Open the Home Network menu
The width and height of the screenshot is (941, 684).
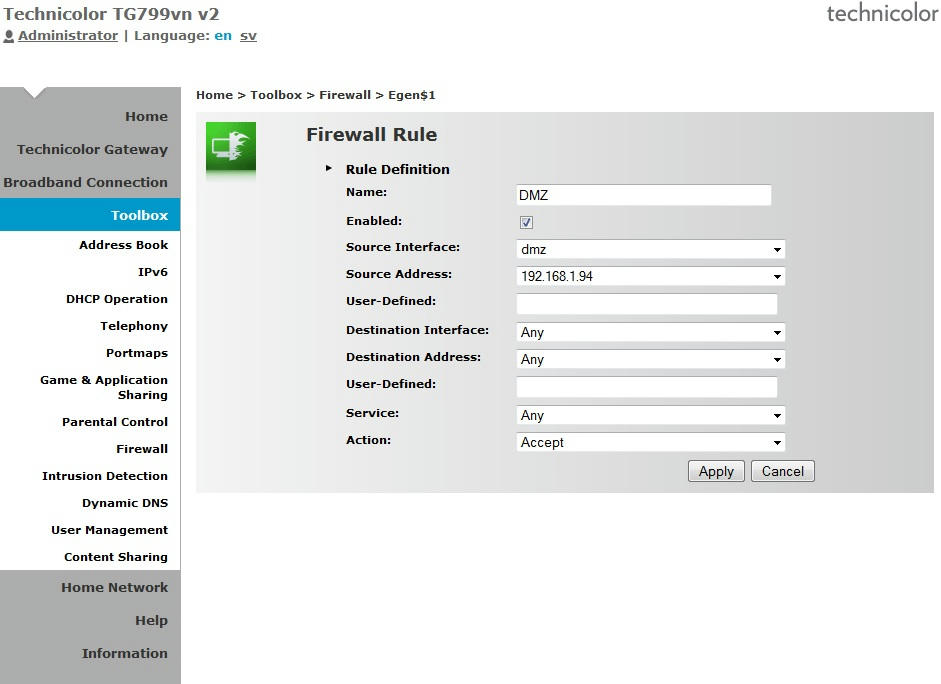pos(114,588)
